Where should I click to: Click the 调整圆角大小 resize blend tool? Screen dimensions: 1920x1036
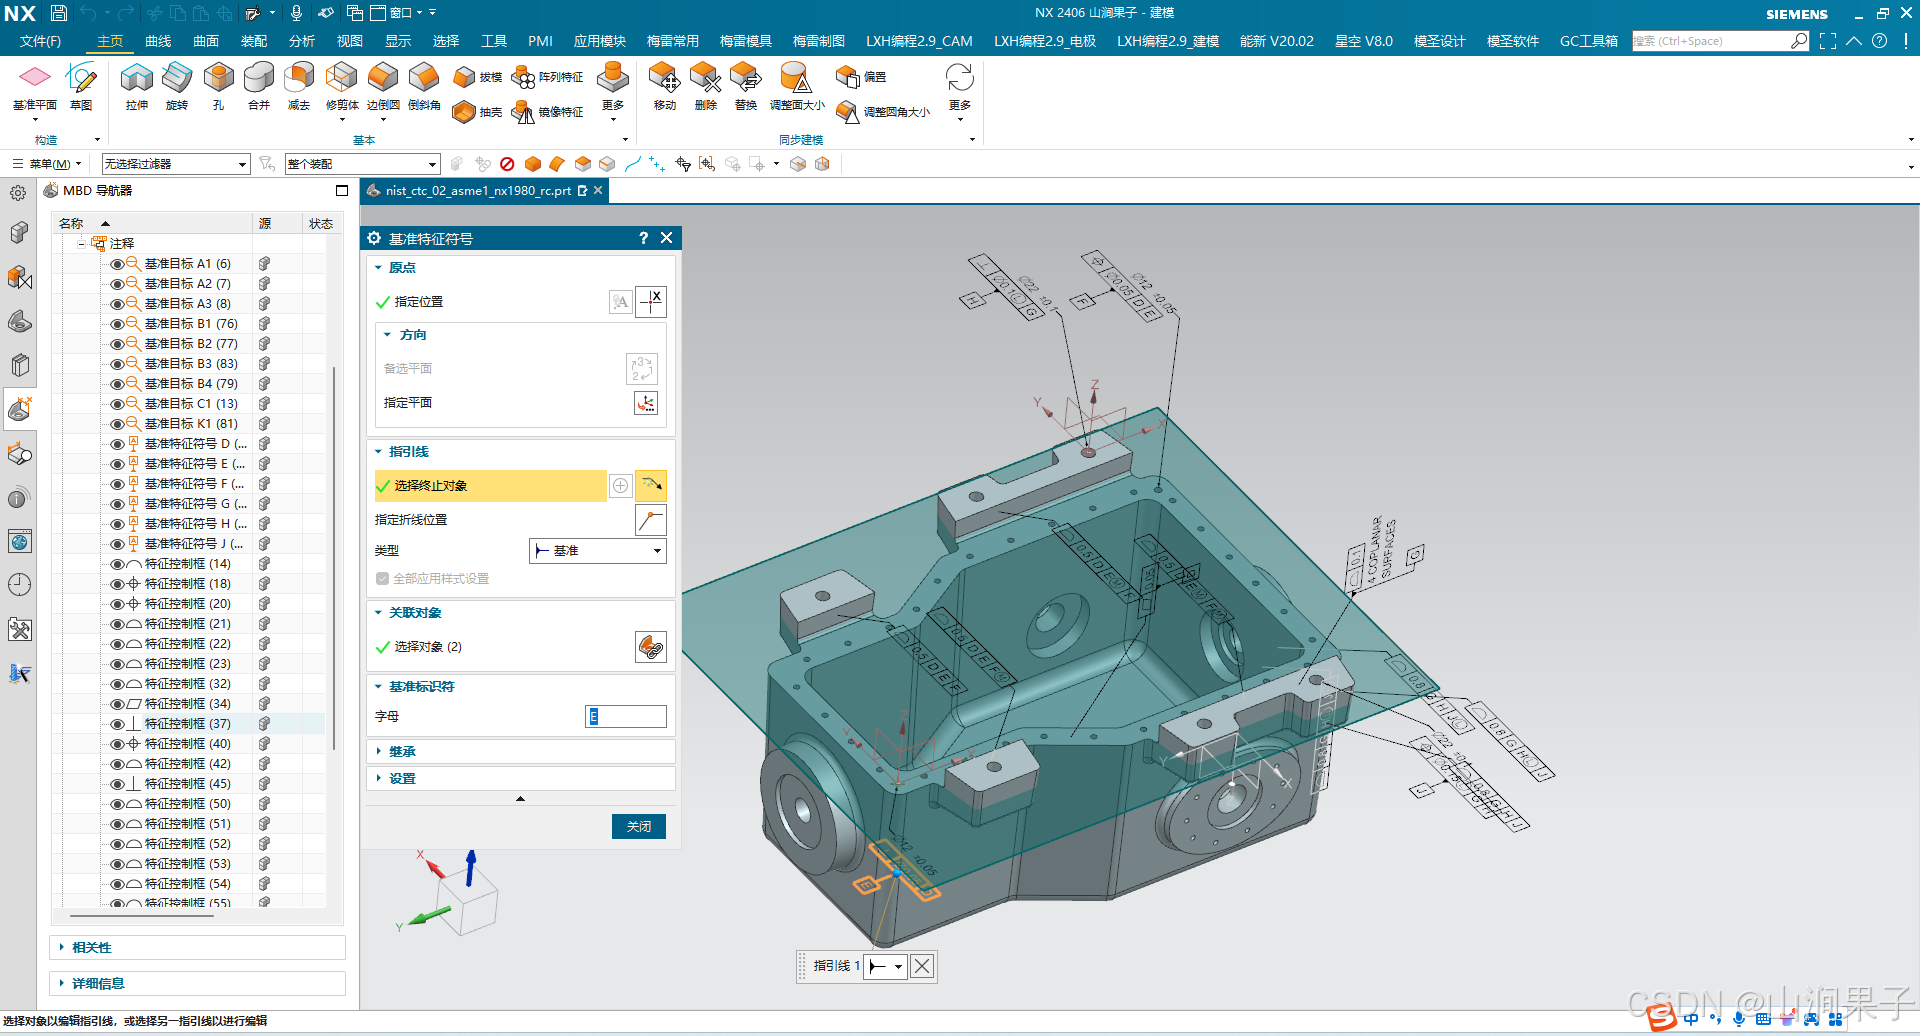[x=883, y=112]
